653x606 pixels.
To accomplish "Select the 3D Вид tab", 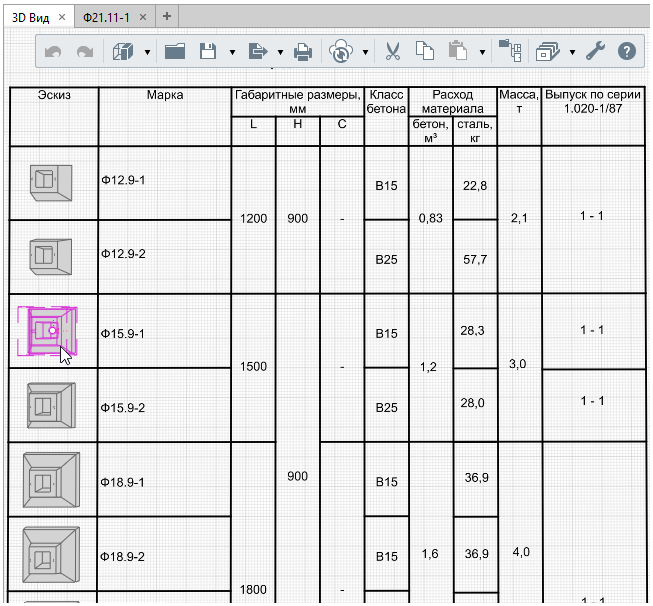I will [x=31, y=17].
